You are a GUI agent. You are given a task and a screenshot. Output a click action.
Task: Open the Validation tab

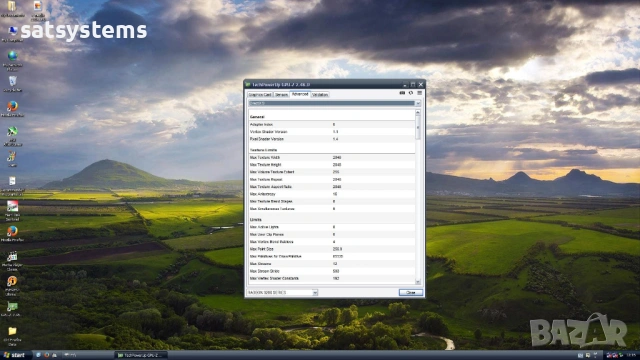(320, 95)
